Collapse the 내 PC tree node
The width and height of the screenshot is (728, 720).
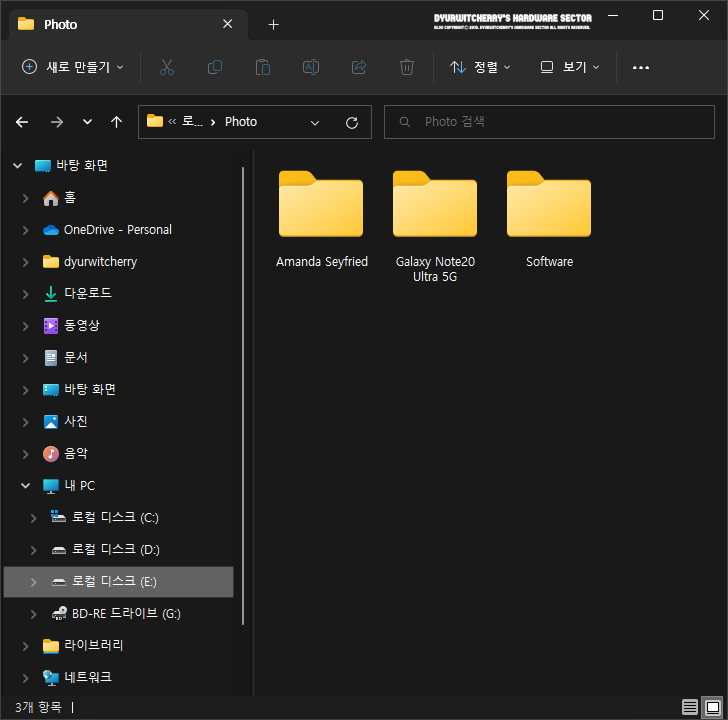[26, 486]
